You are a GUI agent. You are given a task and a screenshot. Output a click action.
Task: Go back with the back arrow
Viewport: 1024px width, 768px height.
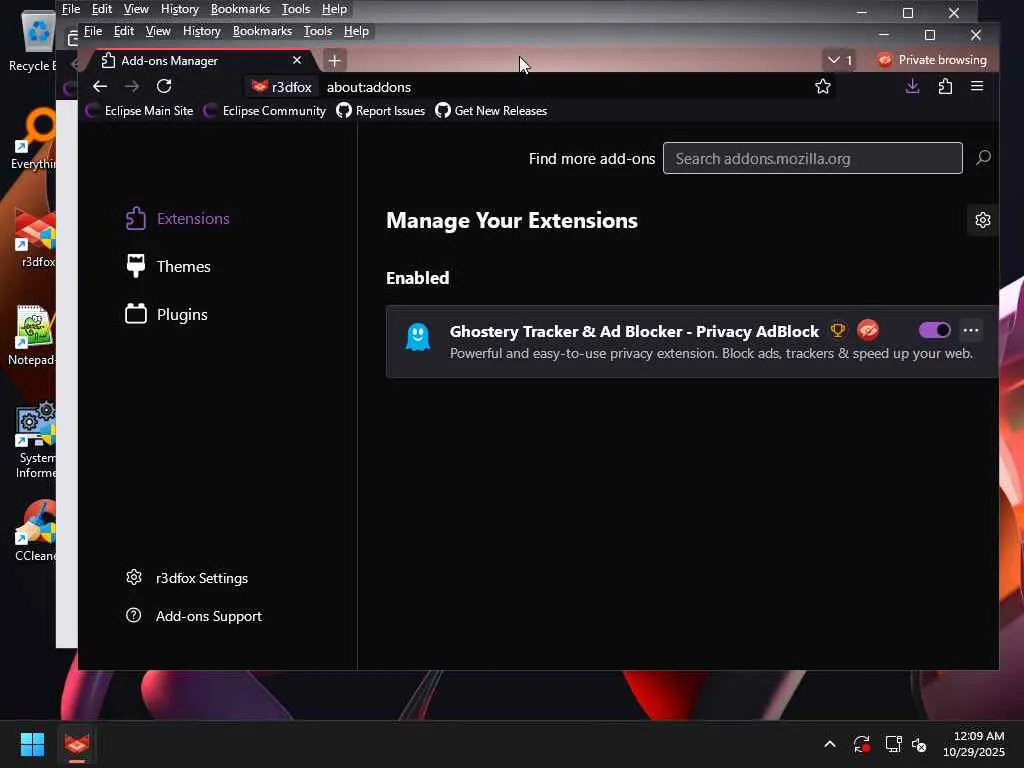point(99,86)
